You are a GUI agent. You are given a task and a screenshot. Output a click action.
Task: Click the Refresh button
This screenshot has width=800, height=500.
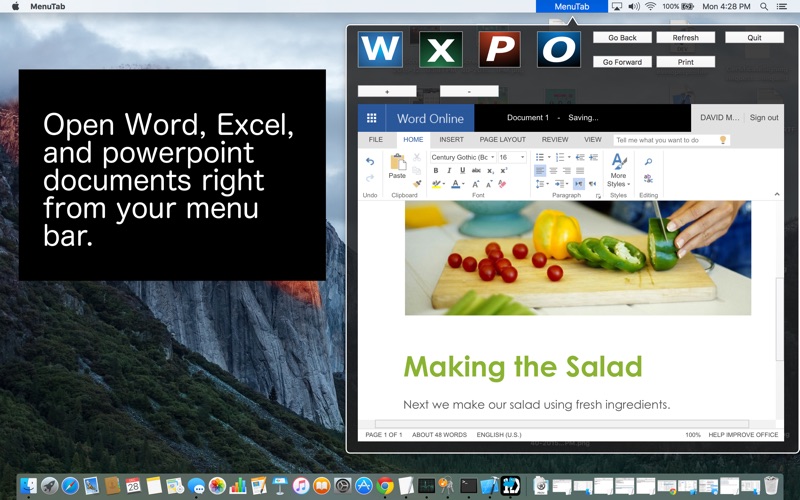(x=686, y=37)
